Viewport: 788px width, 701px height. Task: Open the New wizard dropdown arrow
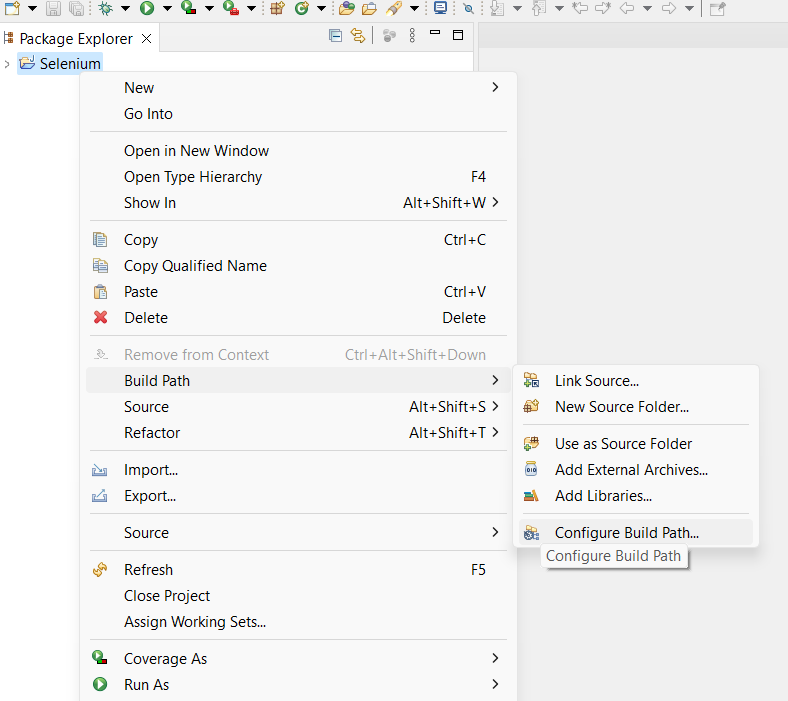coord(32,9)
